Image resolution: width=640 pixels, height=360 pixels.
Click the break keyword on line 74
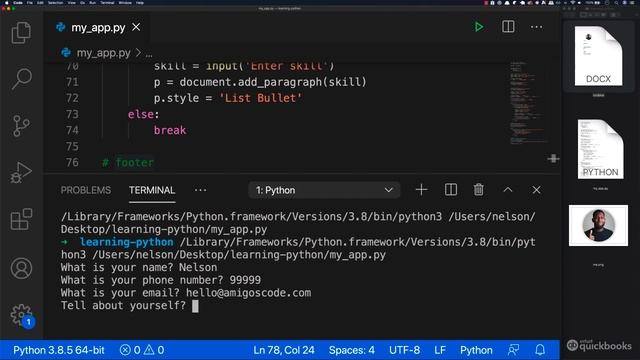click(x=170, y=130)
